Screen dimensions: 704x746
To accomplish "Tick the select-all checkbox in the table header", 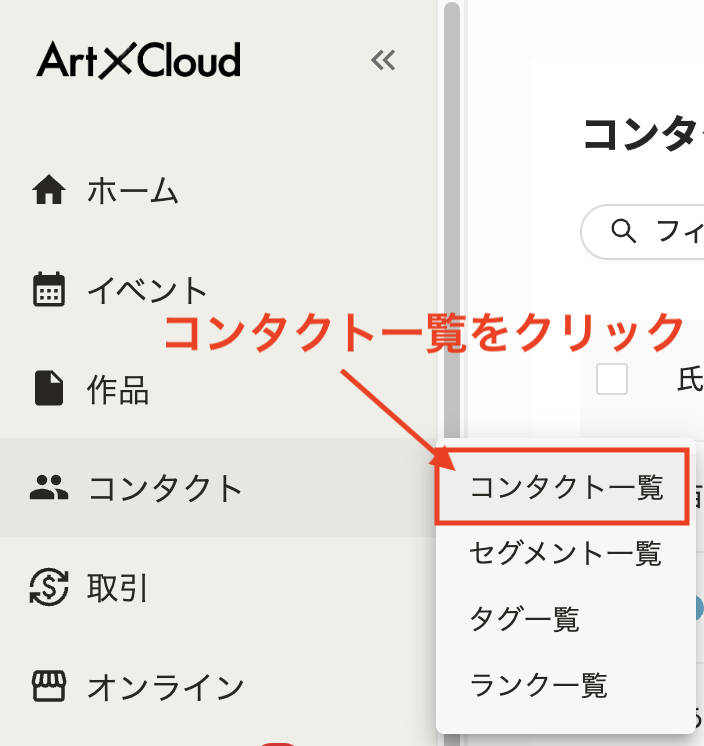I will tap(612, 379).
